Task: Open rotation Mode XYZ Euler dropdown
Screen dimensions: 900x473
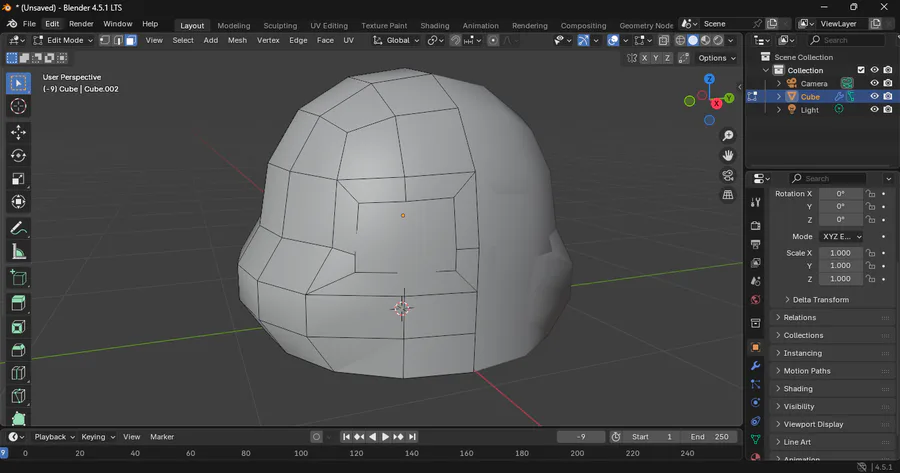Action: pyautogui.click(x=841, y=236)
